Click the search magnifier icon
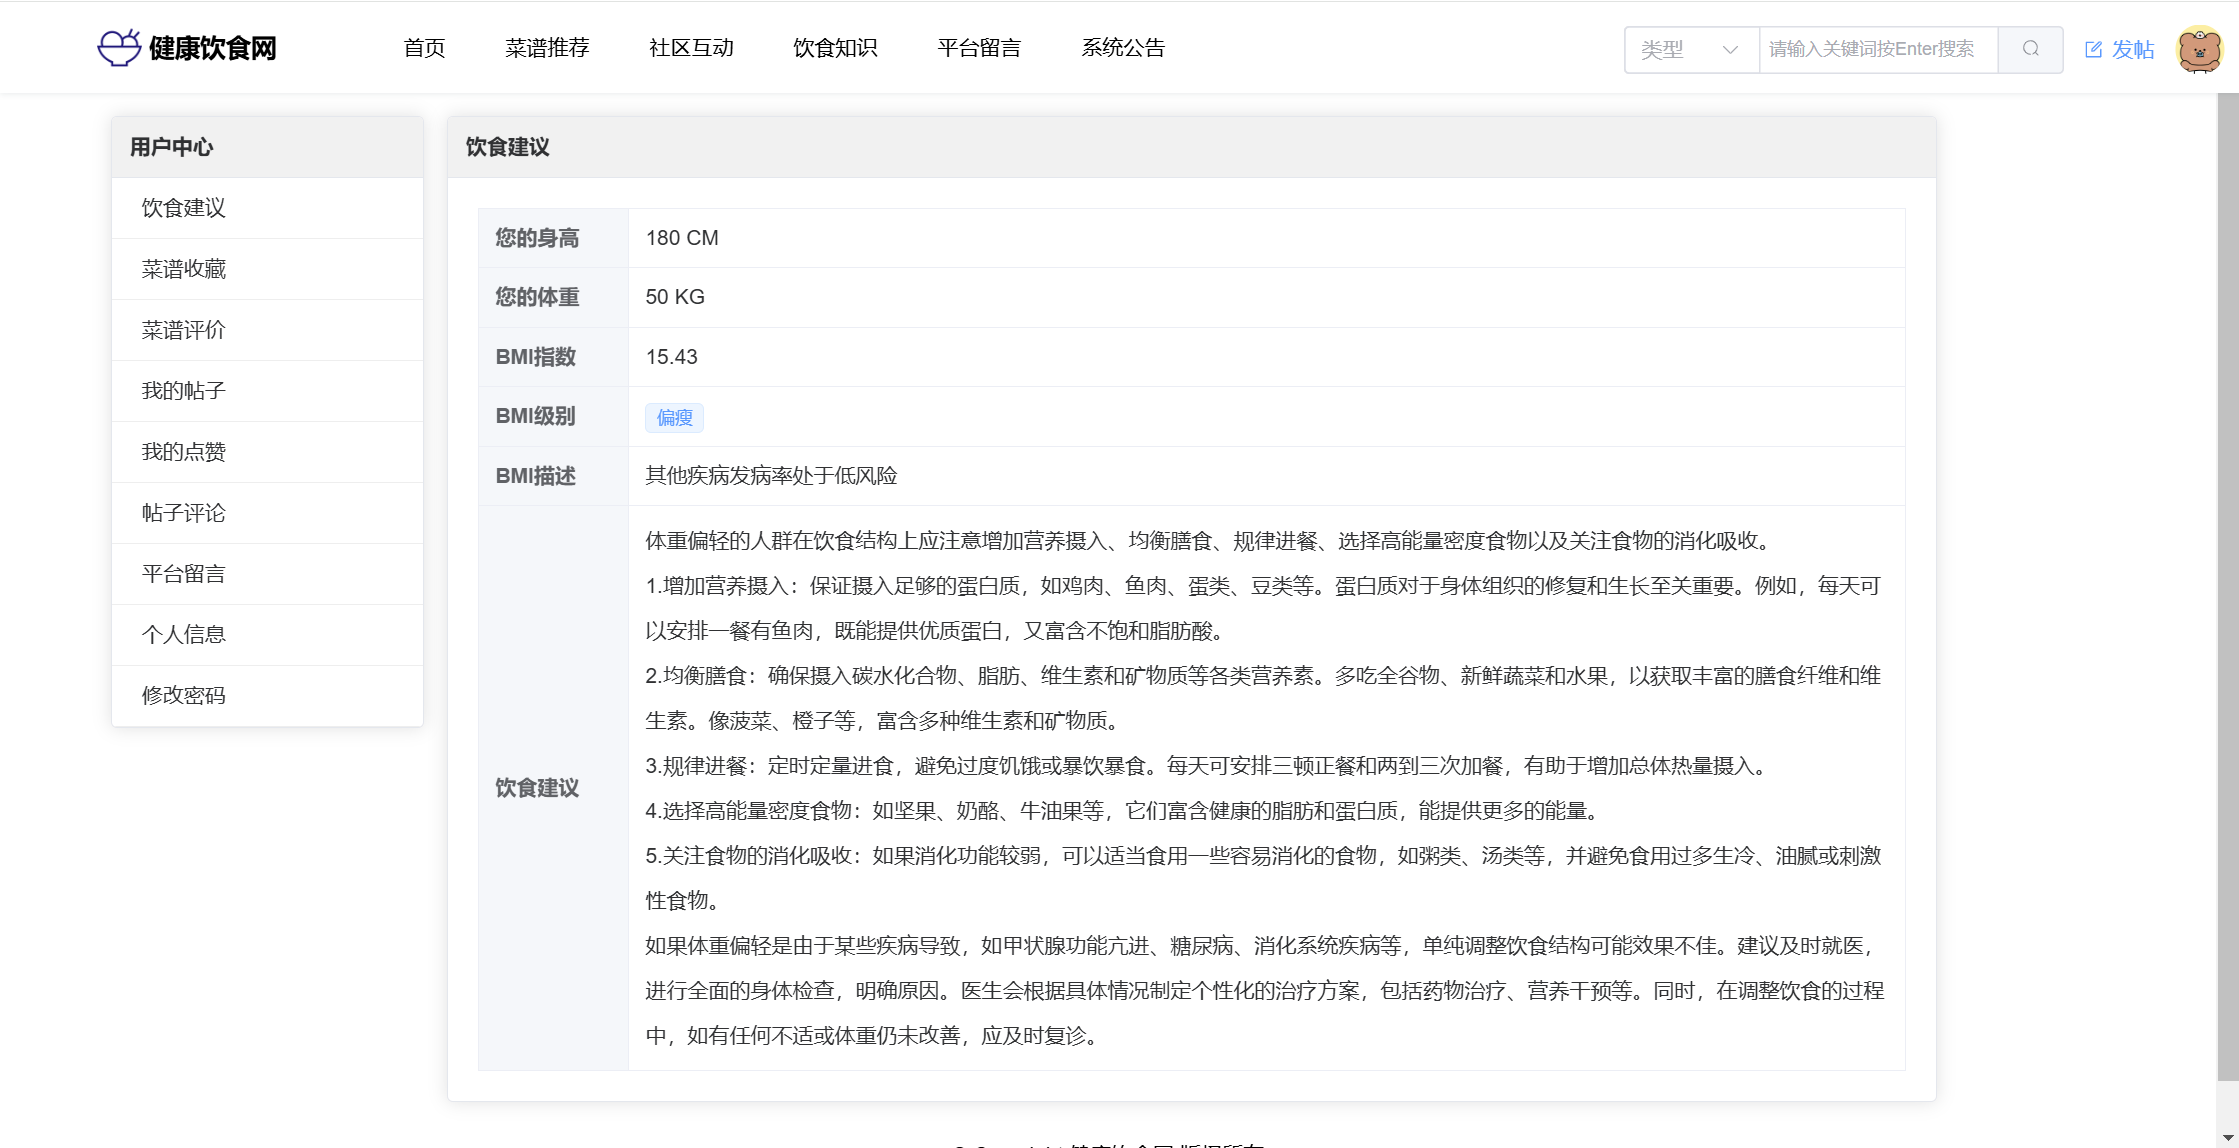Image resolution: width=2239 pixels, height=1148 pixels. click(x=2030, y=49)
